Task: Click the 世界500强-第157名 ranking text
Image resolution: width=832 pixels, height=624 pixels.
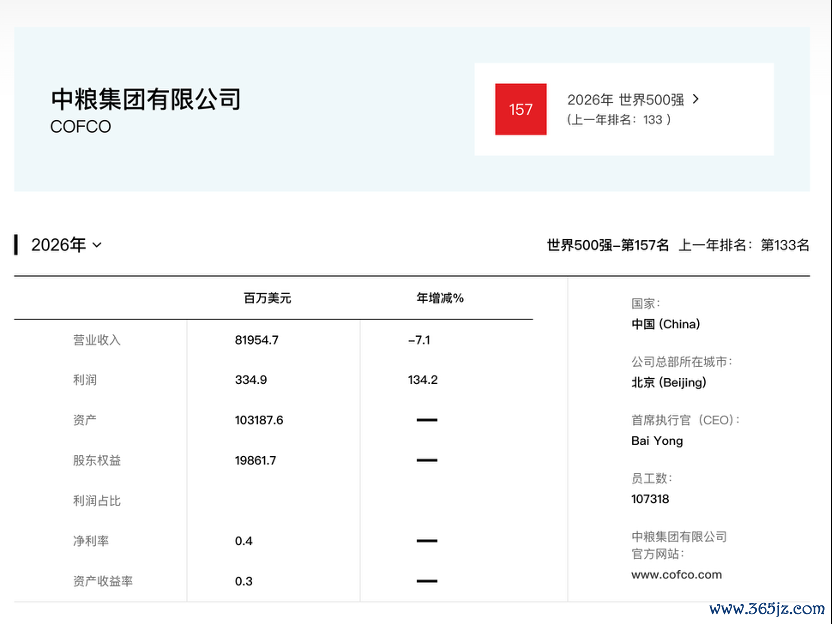Action: pos(608,245)
